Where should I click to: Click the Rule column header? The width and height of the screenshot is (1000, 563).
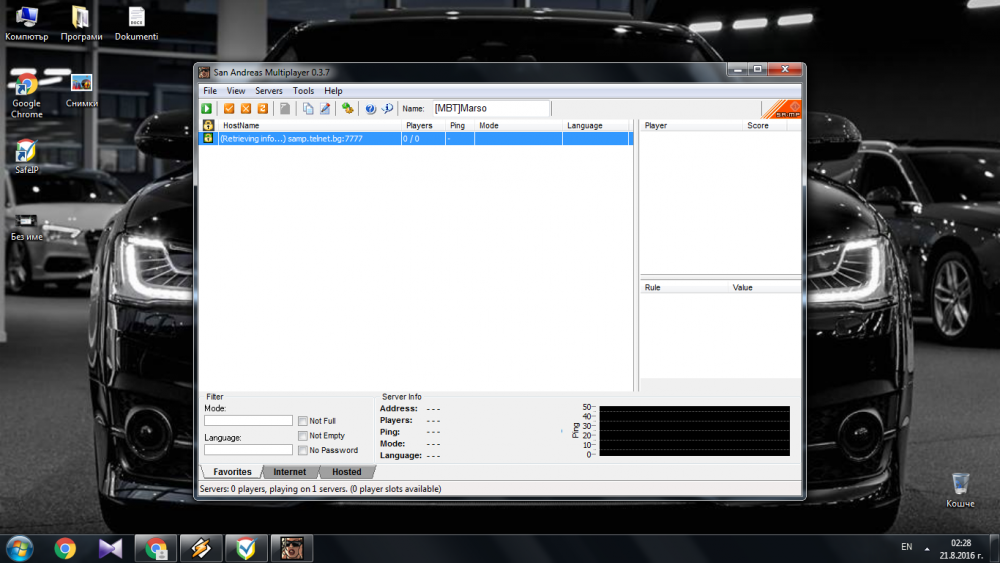click(684, 288)
